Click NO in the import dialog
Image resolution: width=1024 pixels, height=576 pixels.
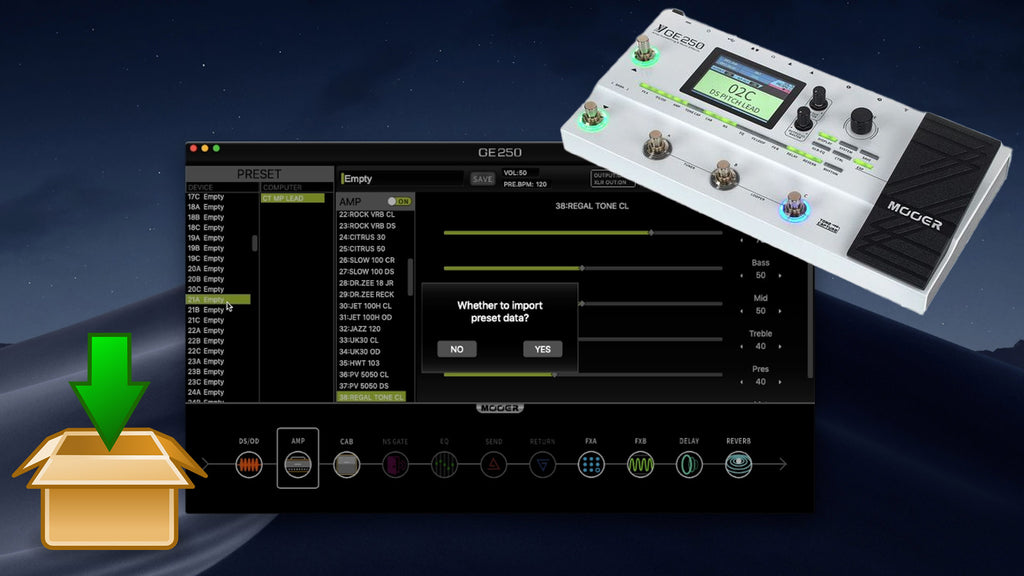(x=456, y=349)
